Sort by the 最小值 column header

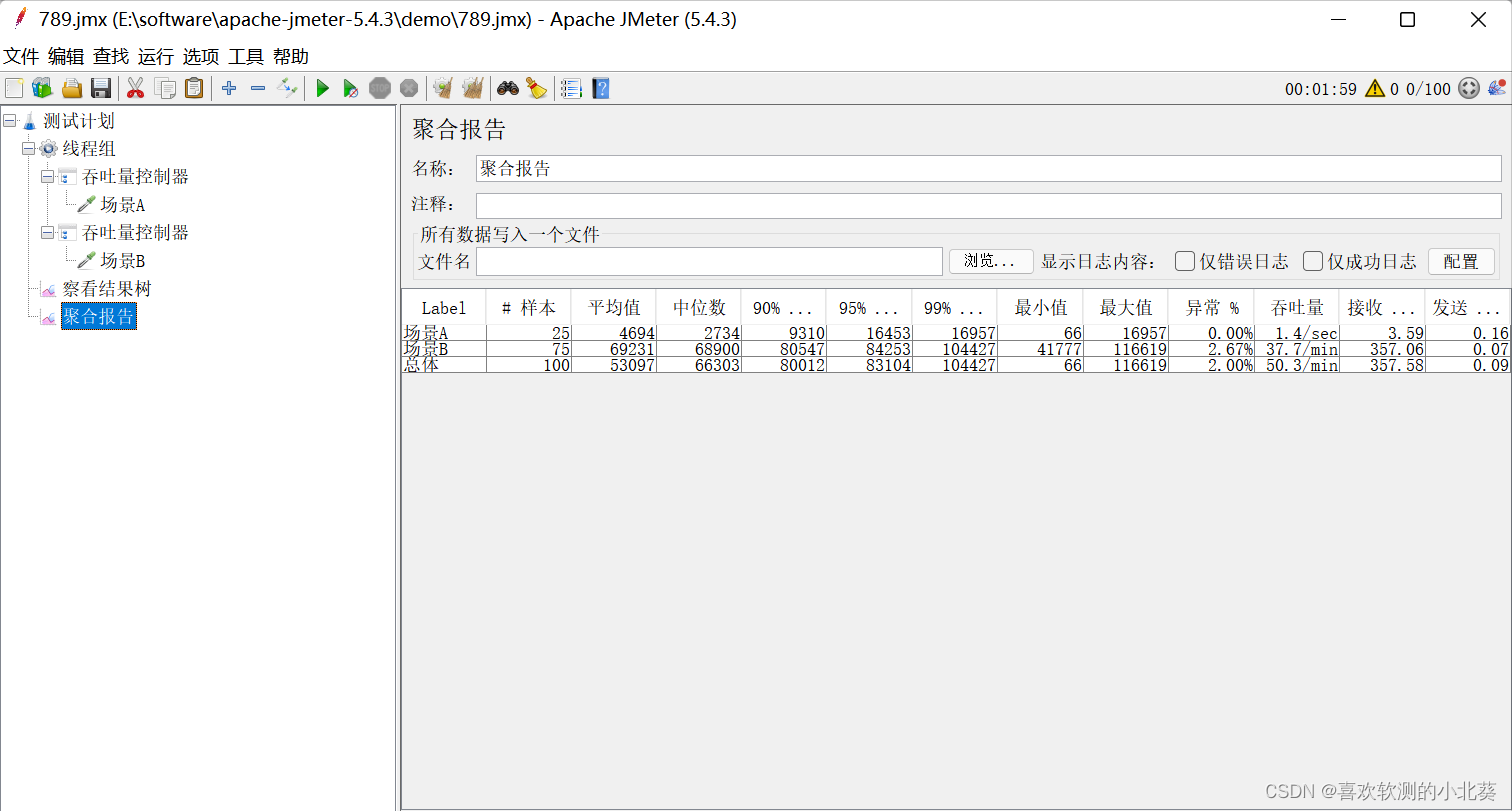point(1040,308)
